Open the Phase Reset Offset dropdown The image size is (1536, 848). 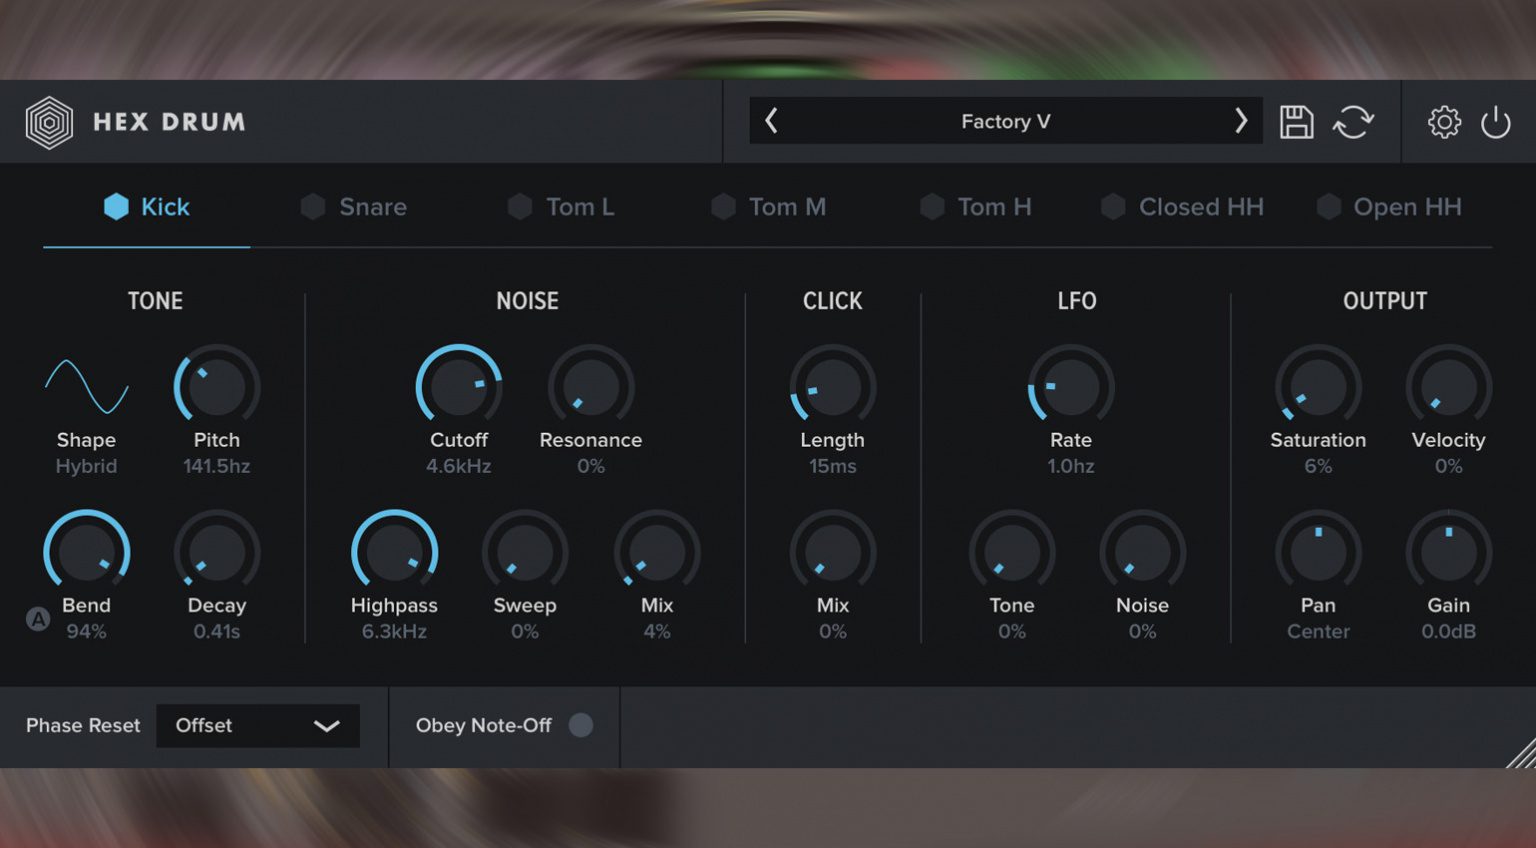point(257,726)
